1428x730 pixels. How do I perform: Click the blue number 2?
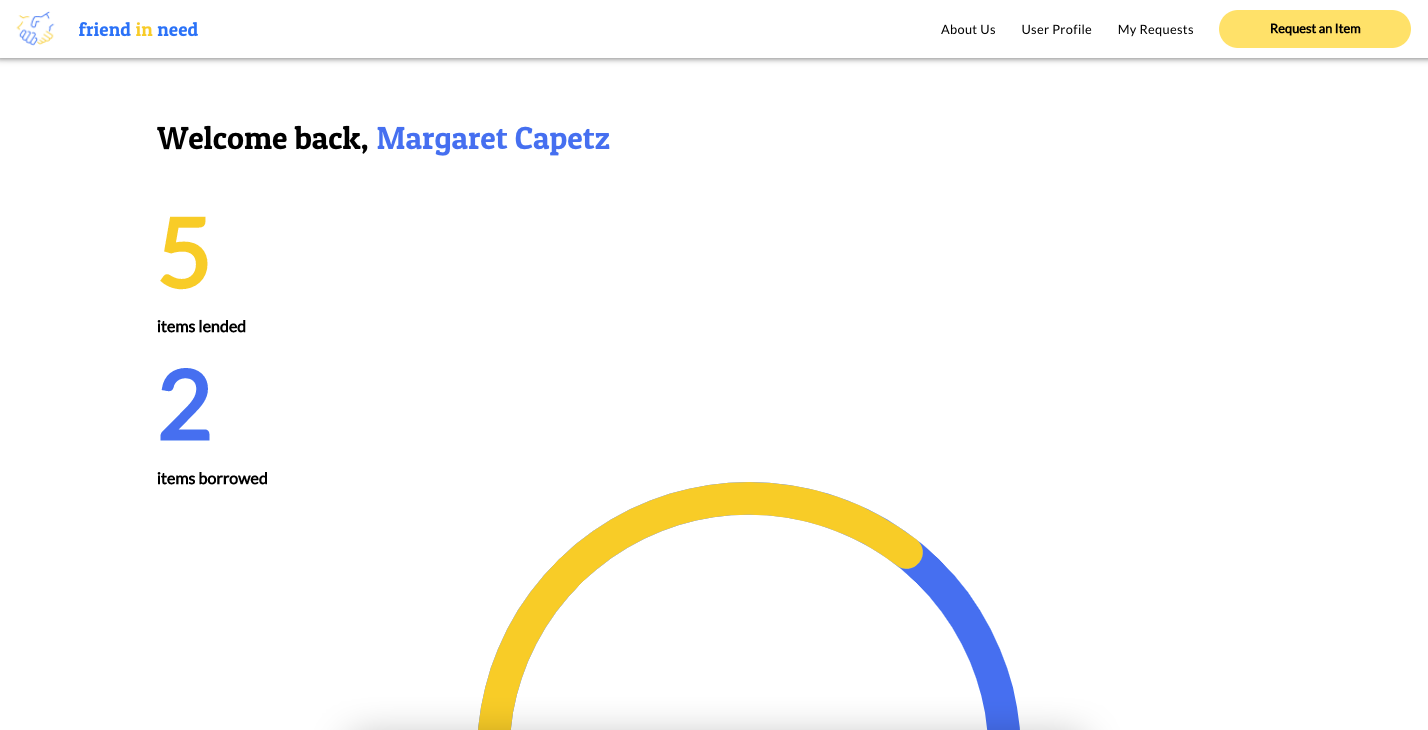[x=185, y=405]
